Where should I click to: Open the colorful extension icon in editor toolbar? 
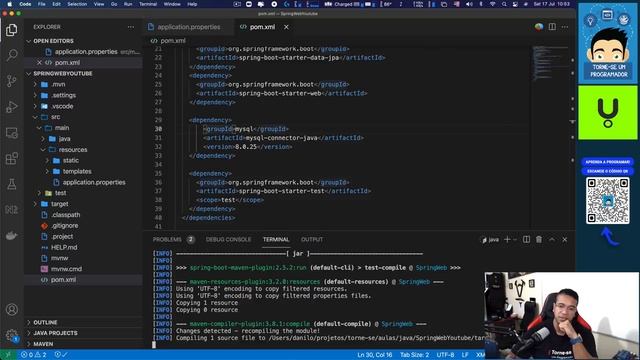pyautogui.click(x=539, y=27)
